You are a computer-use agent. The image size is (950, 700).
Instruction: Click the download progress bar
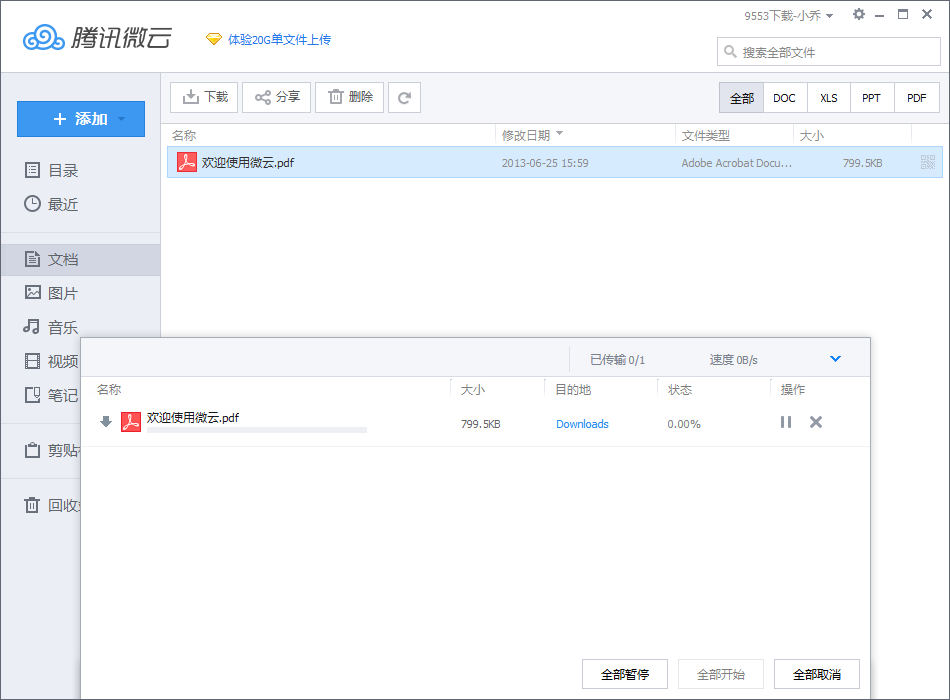pyautogui.click(x=257, y=430)
